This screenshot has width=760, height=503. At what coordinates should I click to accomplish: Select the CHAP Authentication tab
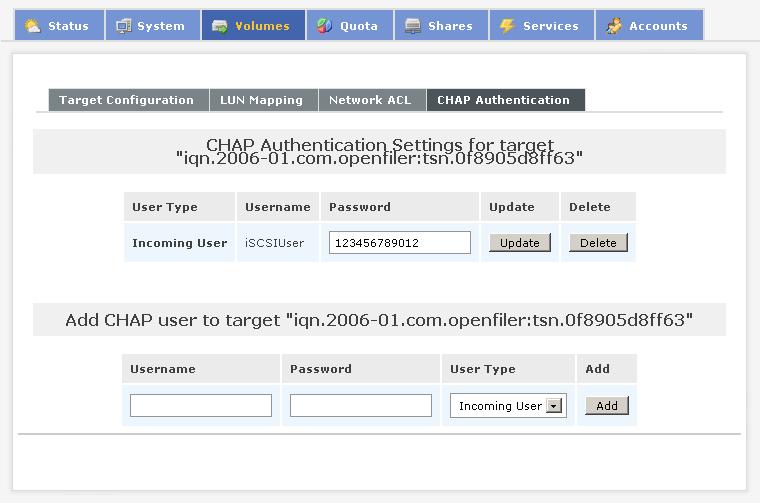coord(503,100)
